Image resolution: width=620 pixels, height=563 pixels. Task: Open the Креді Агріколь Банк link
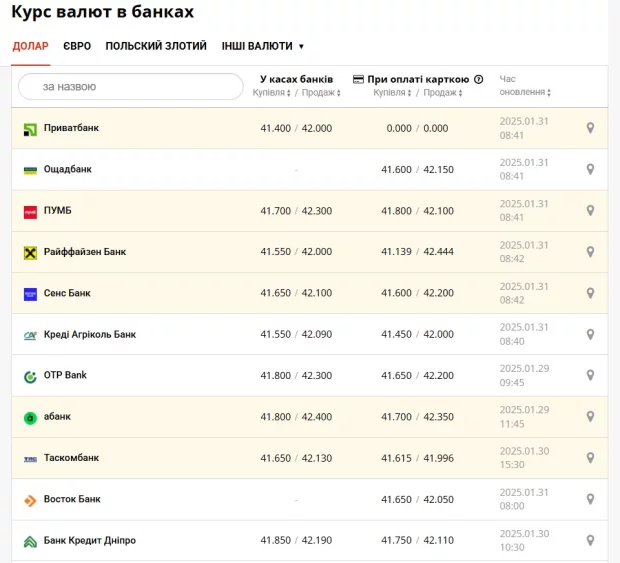click(90, 334)
